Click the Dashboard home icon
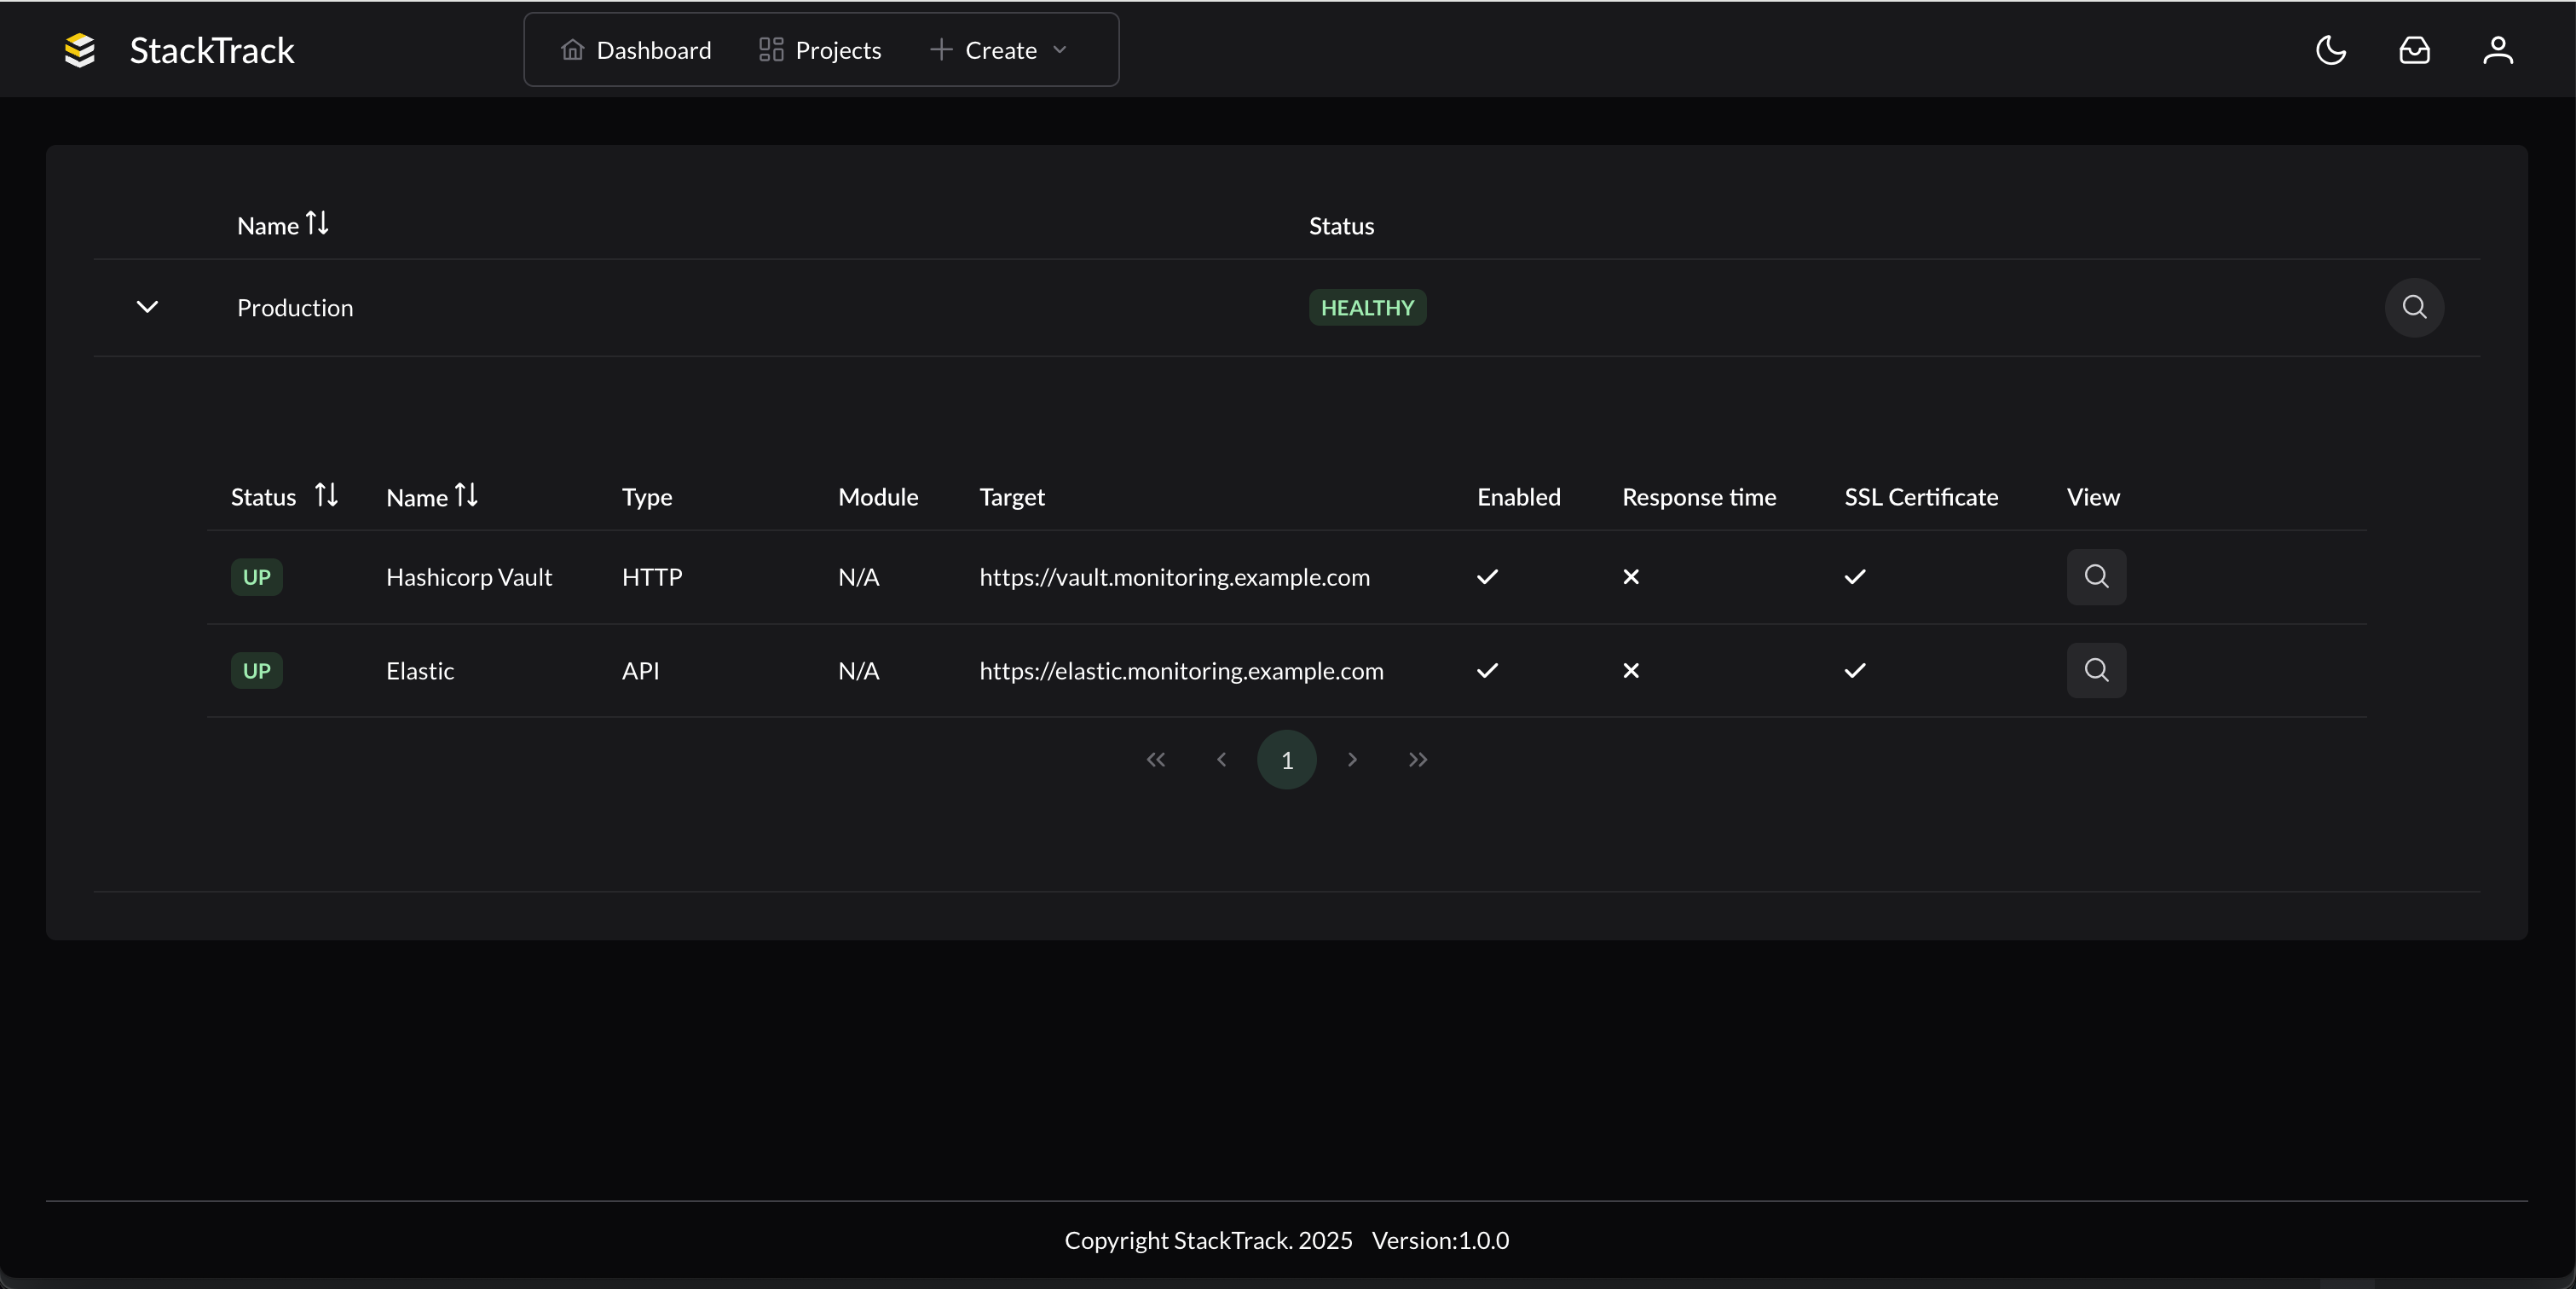The height and width of the screenshot is (1289, 2576). tap(572, 49)
